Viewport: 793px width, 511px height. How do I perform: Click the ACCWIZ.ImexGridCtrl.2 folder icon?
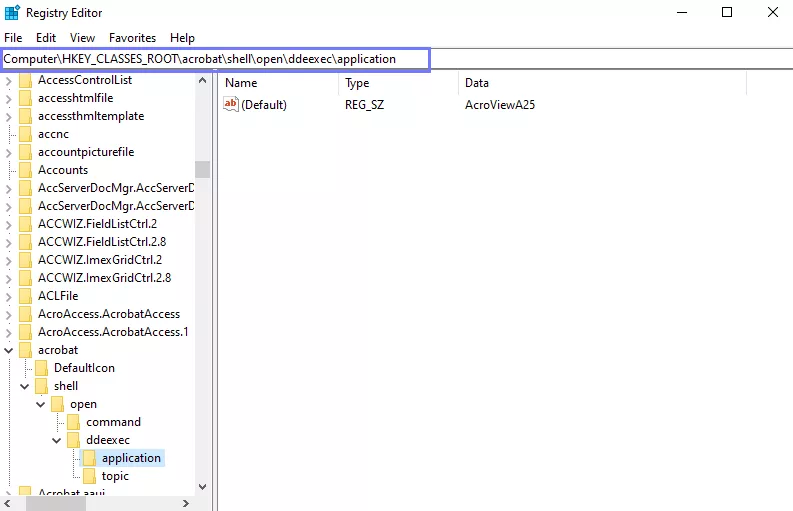pos(25,260)
